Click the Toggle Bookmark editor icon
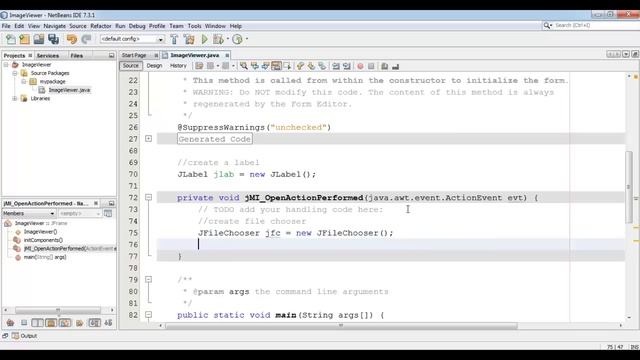This screenshot has height=360, width=640. coord(322,66)
